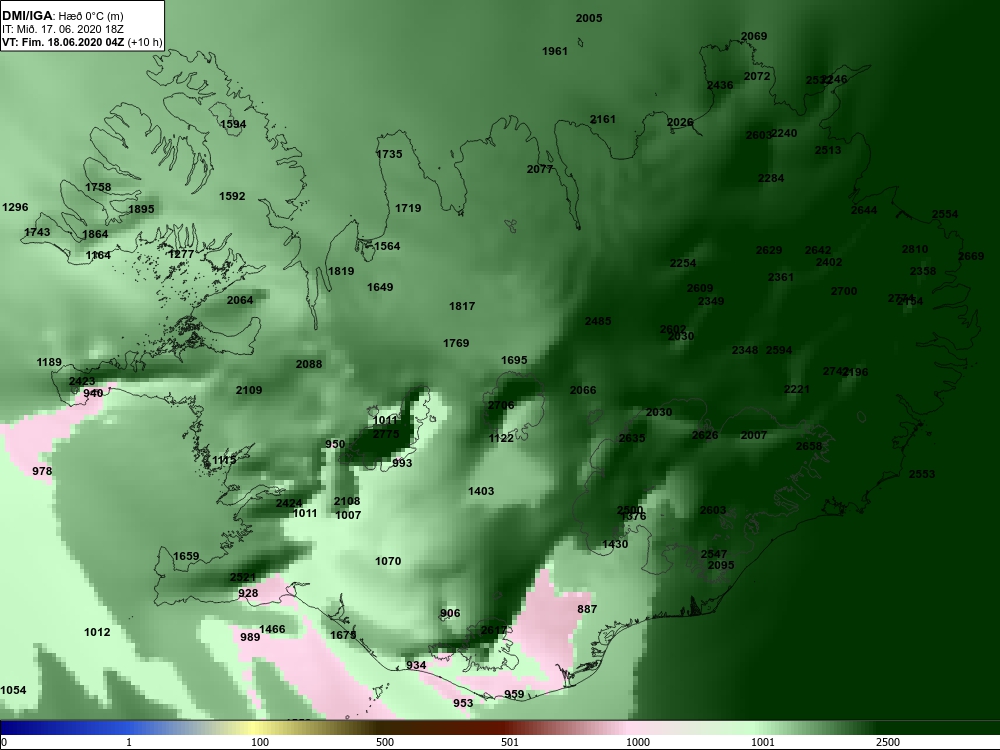Image resolution: width=1000 pixels, height=750 pixels.
Task: Click the 2553 value off the east coast
Action: [922, 474]
